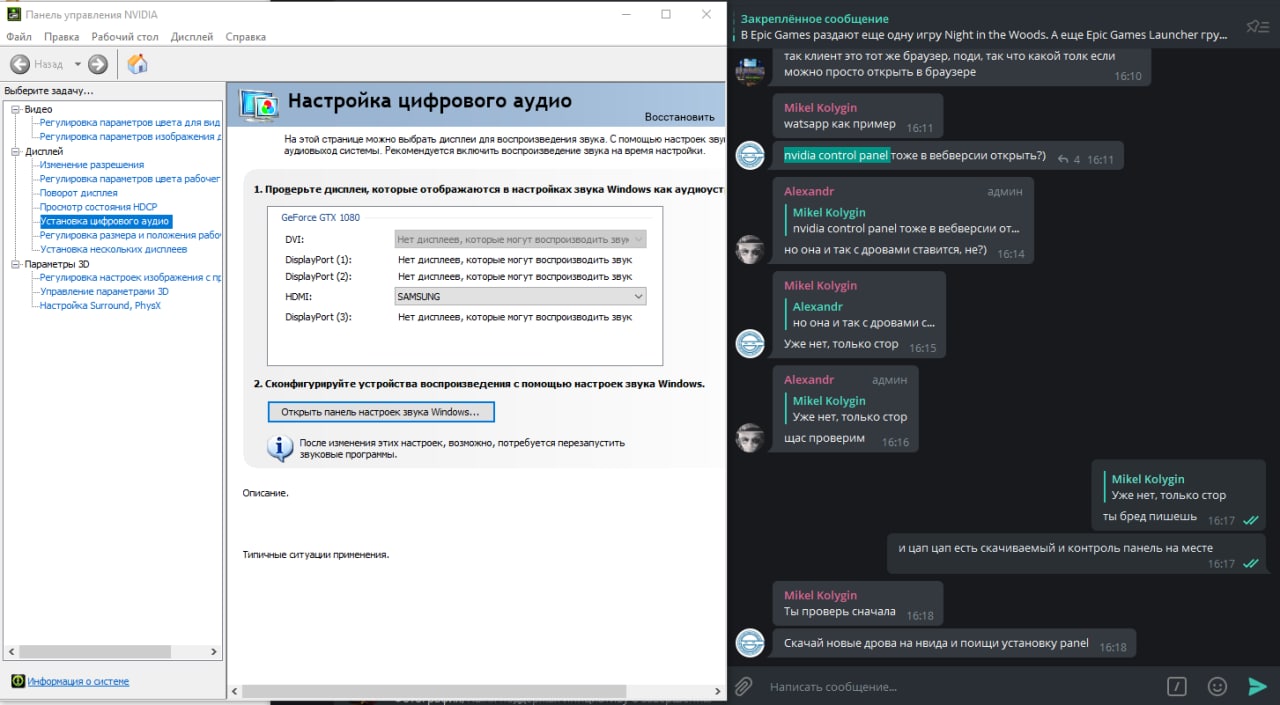
Task: Click the send message arrow icon
Action: coord(1257,686)
